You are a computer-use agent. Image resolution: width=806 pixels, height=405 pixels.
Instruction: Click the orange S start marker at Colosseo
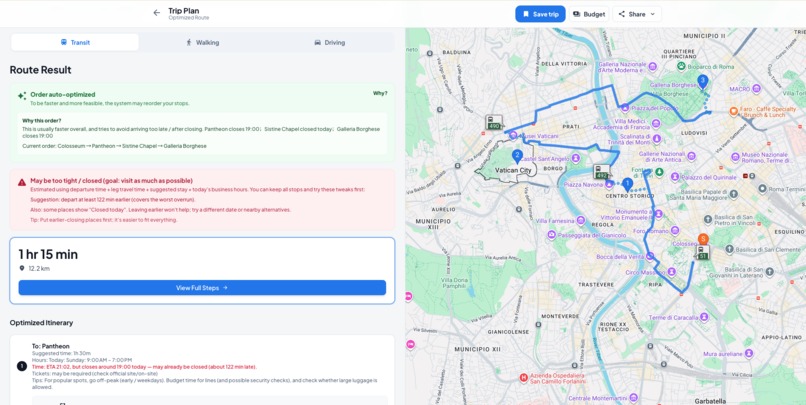point(703,239)
